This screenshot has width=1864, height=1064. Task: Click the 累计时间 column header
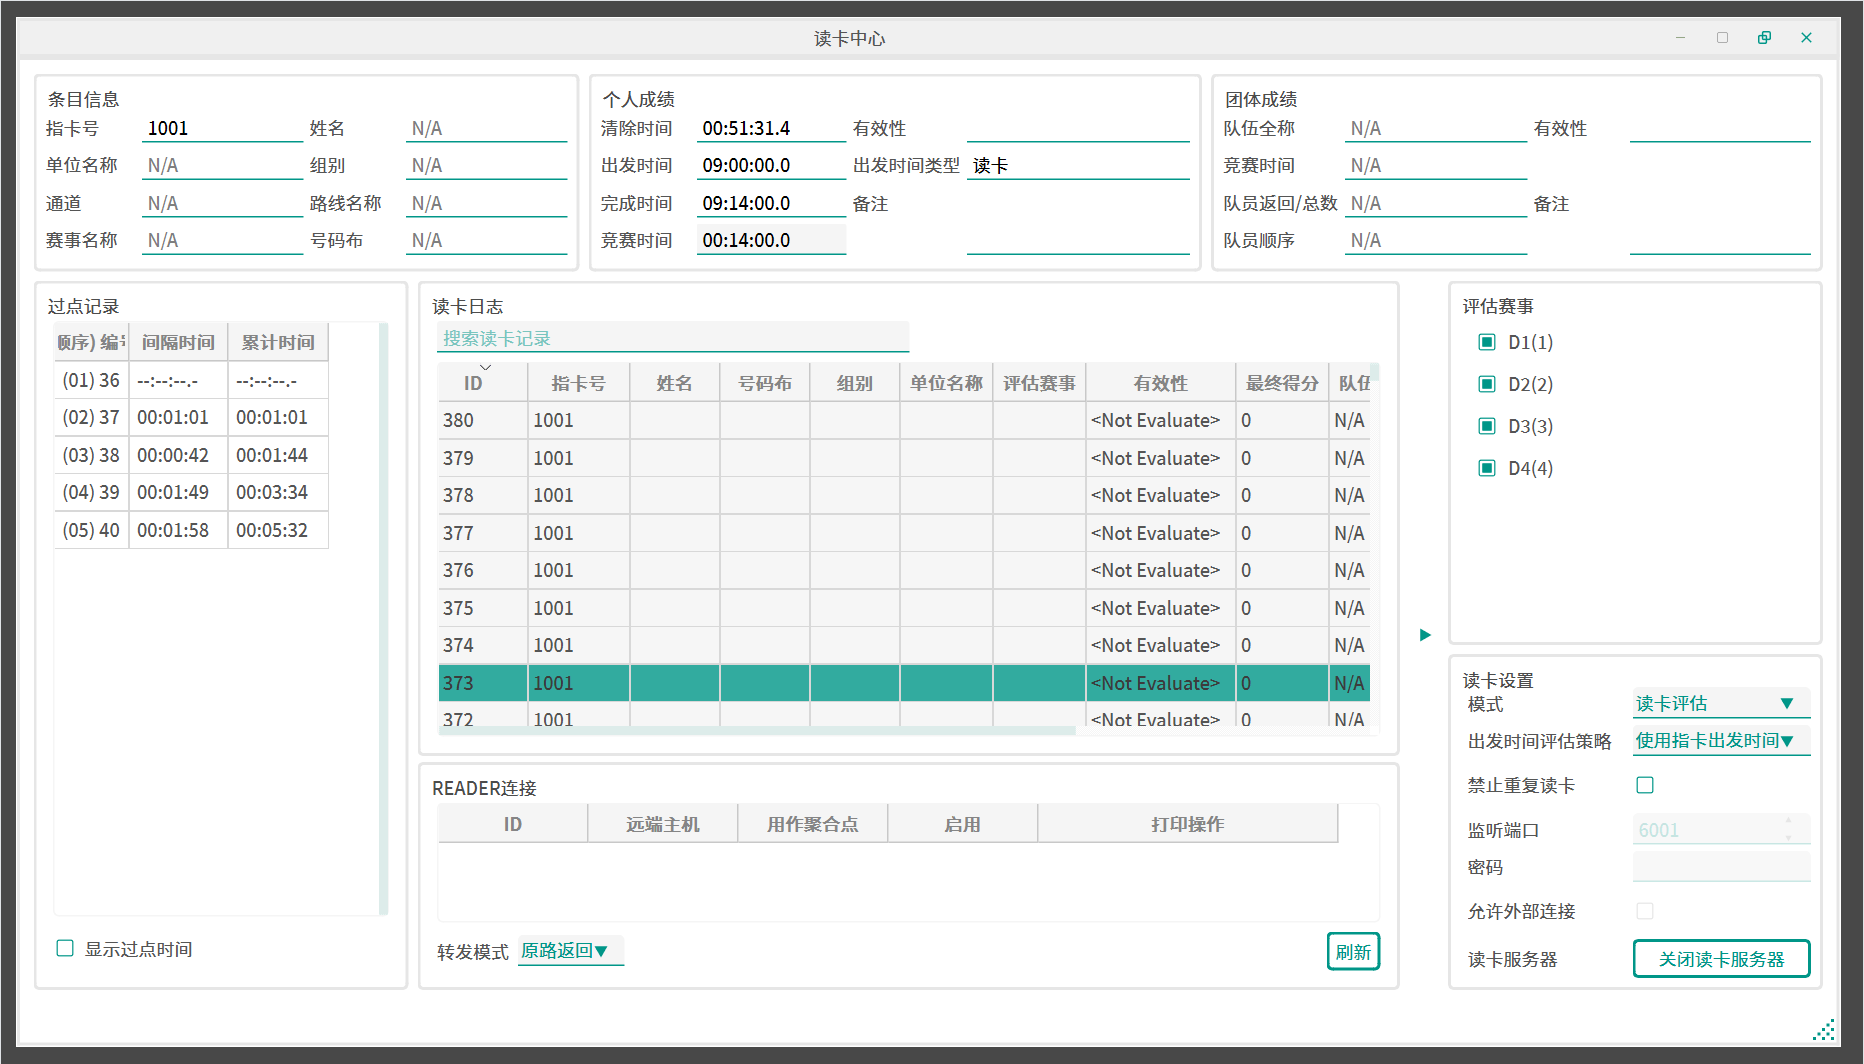click(278, 342)
